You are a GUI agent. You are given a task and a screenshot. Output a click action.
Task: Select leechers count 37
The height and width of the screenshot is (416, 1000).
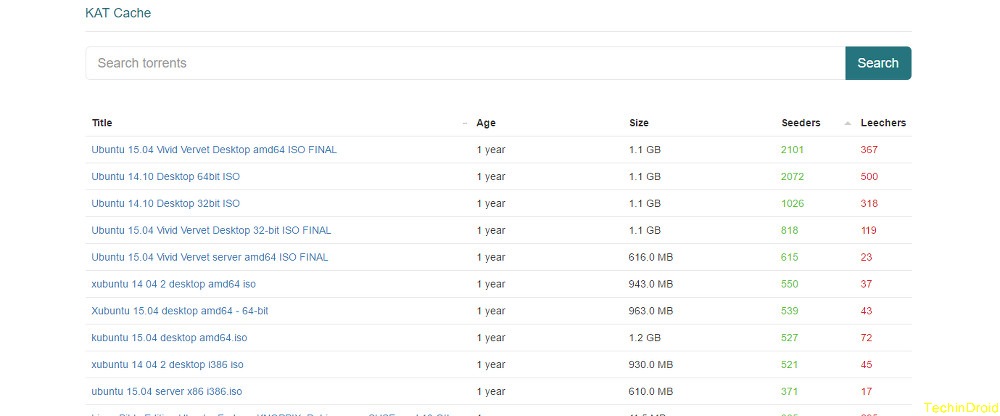coord(866,284)
